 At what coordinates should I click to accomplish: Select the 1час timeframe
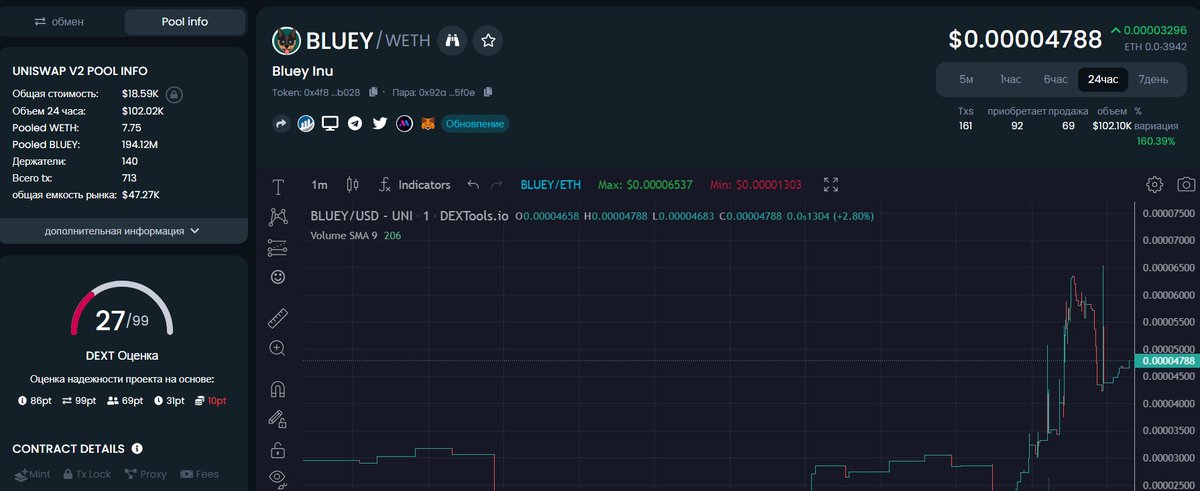click(x=1010, y=79)
